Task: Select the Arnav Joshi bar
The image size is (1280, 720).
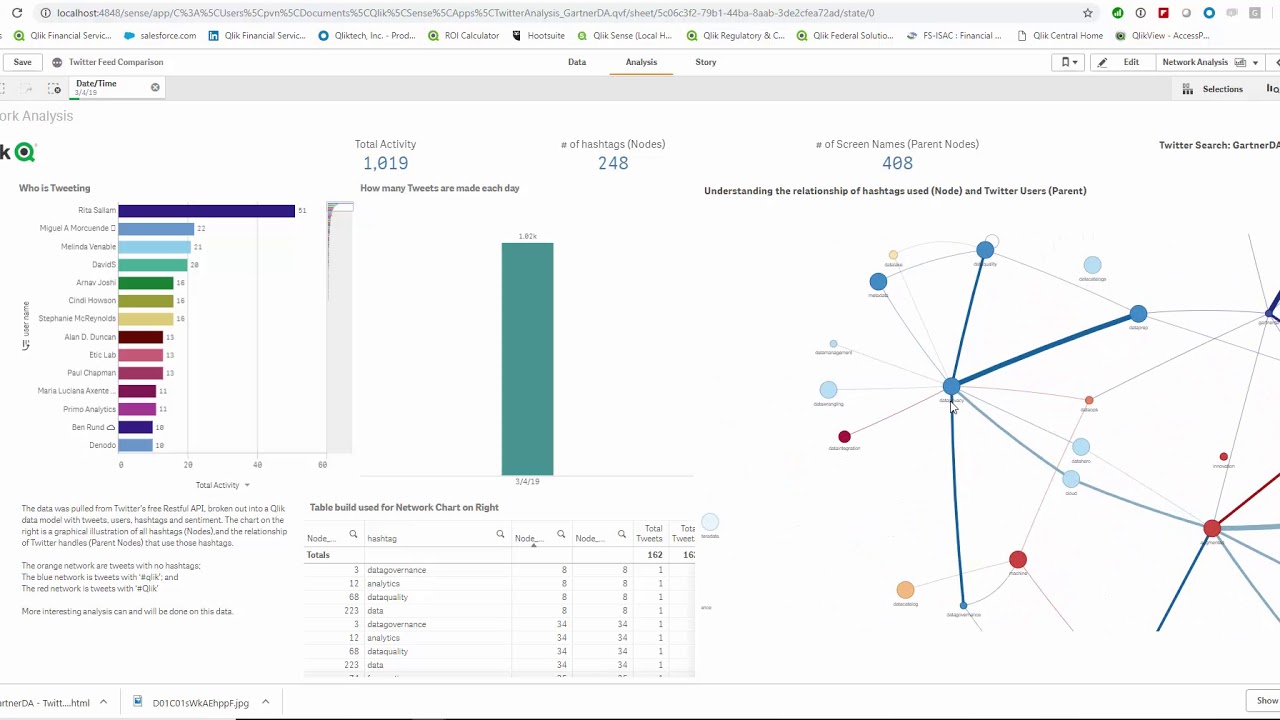Action: pos(146,283)
